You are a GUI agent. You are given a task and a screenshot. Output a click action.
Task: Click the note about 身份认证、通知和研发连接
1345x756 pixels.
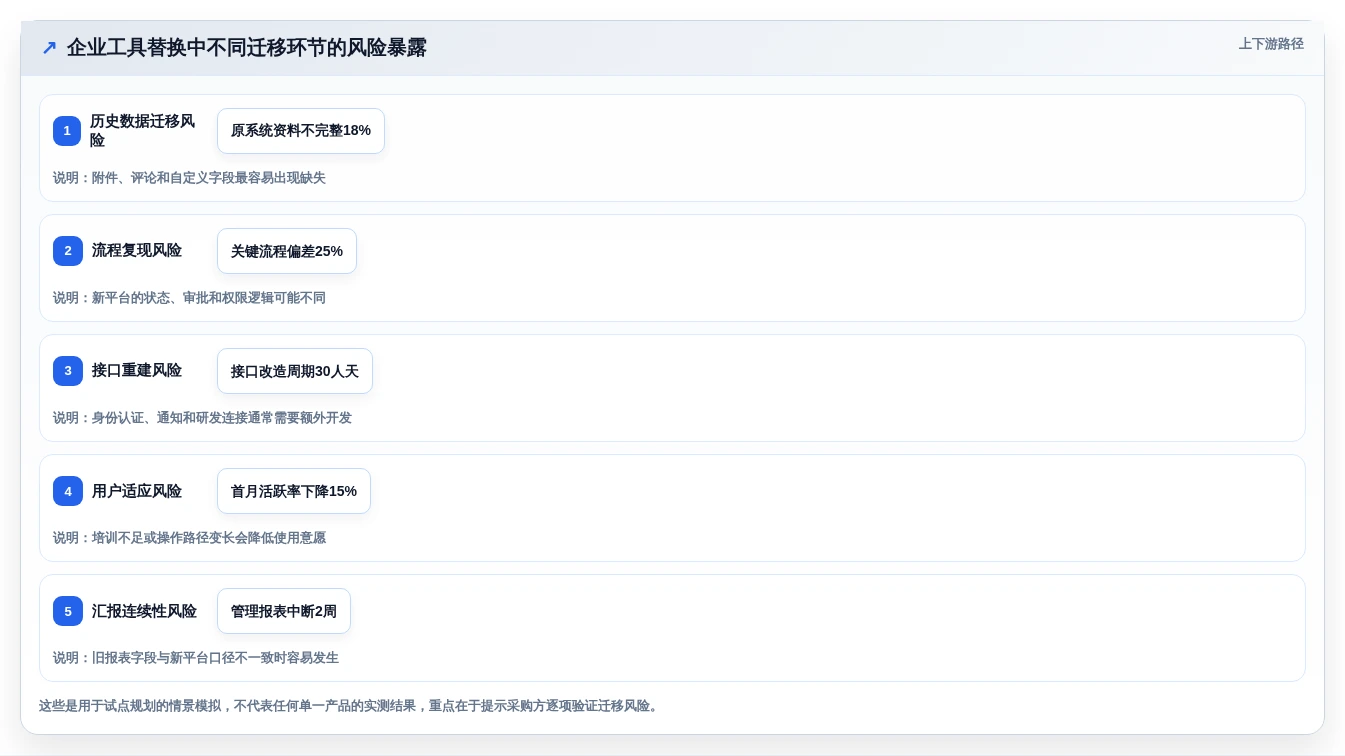tap(203, 418)
